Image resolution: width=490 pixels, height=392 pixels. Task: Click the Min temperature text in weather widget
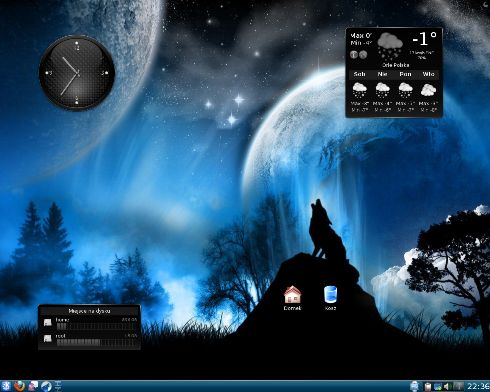pos(361,43)
